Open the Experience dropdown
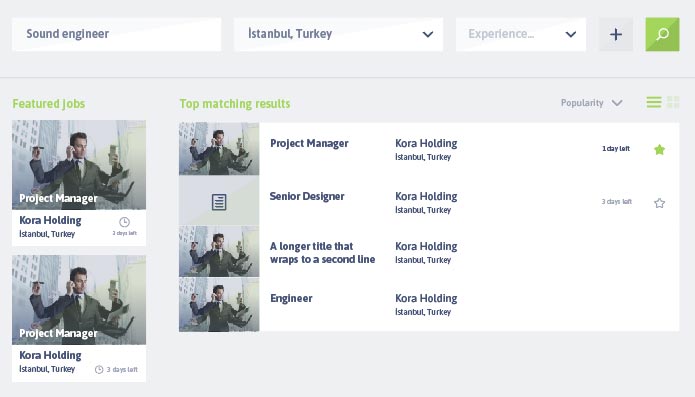Viewport: 695px width, 397px height. 521,34
